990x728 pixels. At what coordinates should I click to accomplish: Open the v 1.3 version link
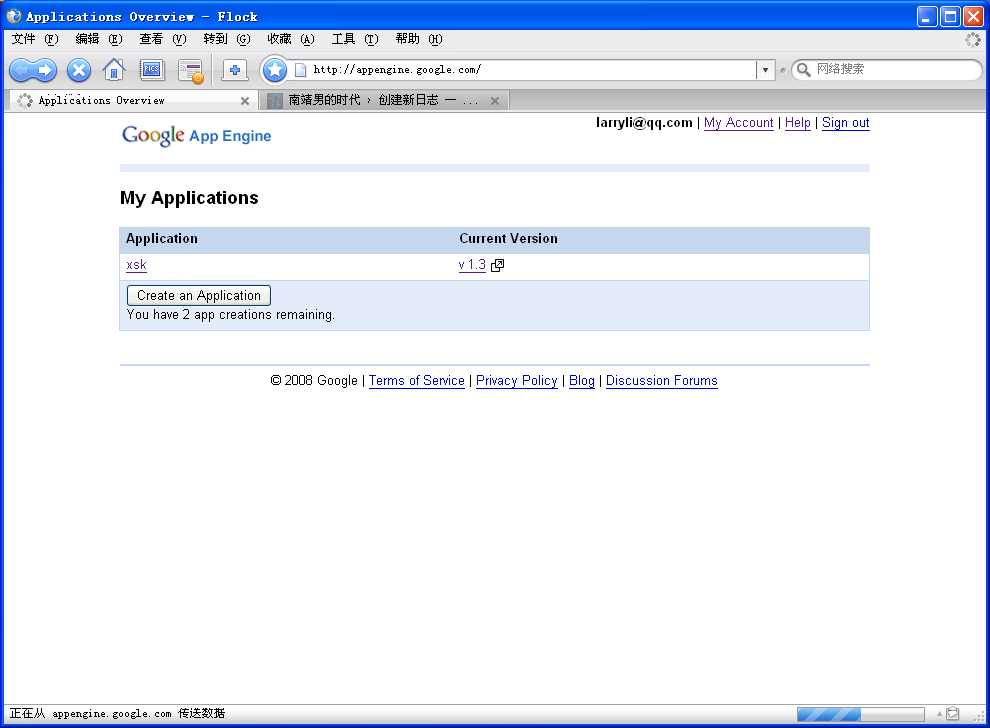click(472, 265)
